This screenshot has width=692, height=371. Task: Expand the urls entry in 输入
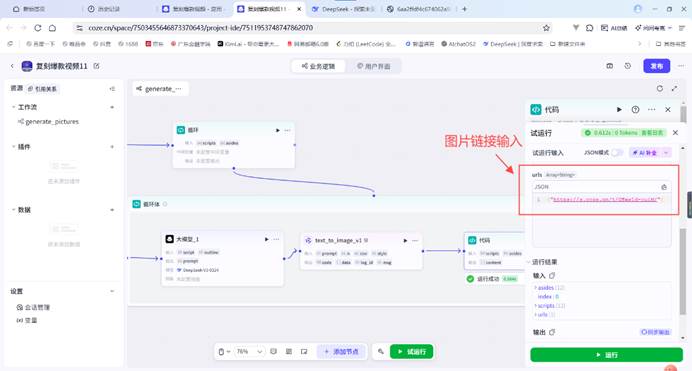pos(536,315)
